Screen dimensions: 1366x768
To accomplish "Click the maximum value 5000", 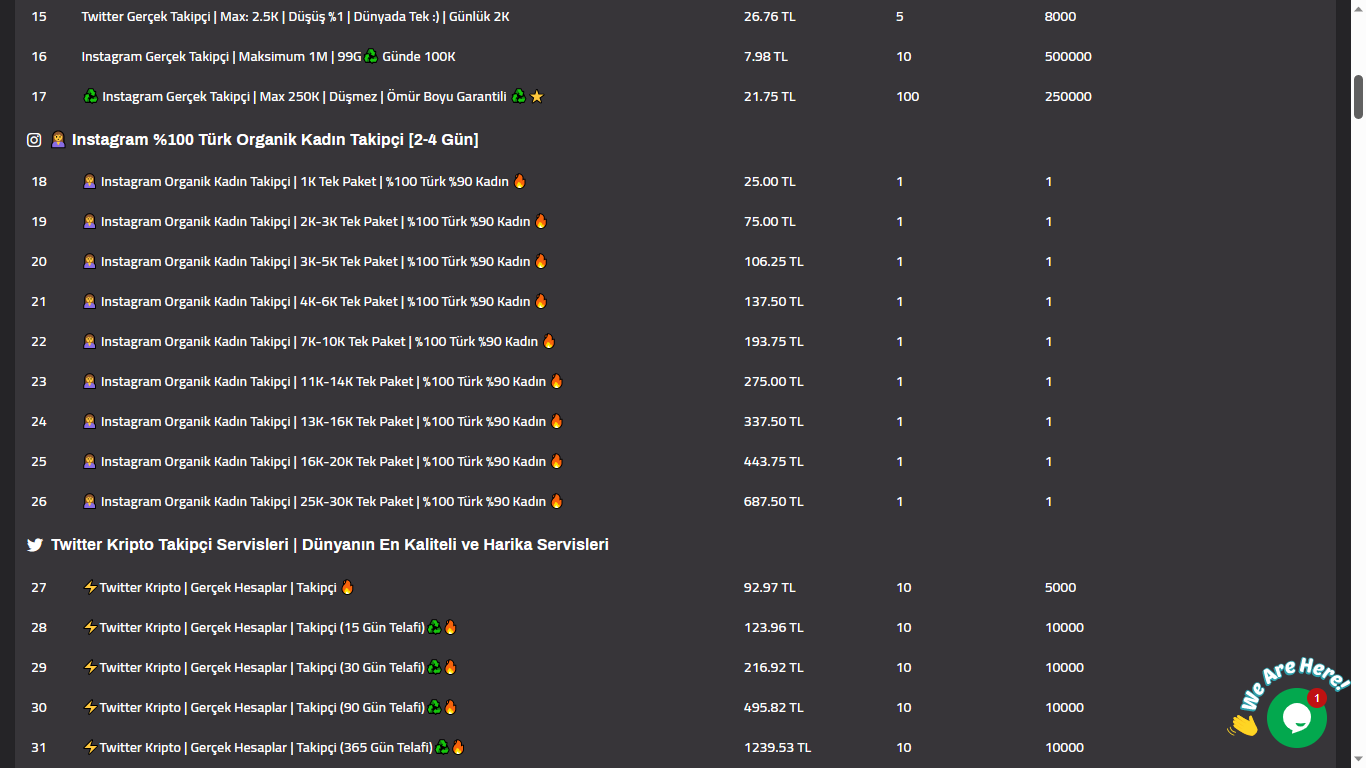I will click(1060, 587).
